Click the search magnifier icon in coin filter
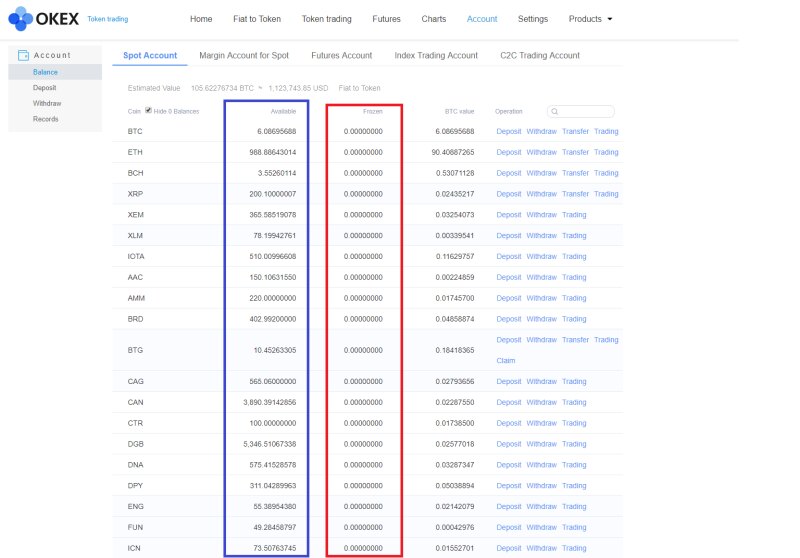Screen dimensions: 800x558 click(554, 111)
